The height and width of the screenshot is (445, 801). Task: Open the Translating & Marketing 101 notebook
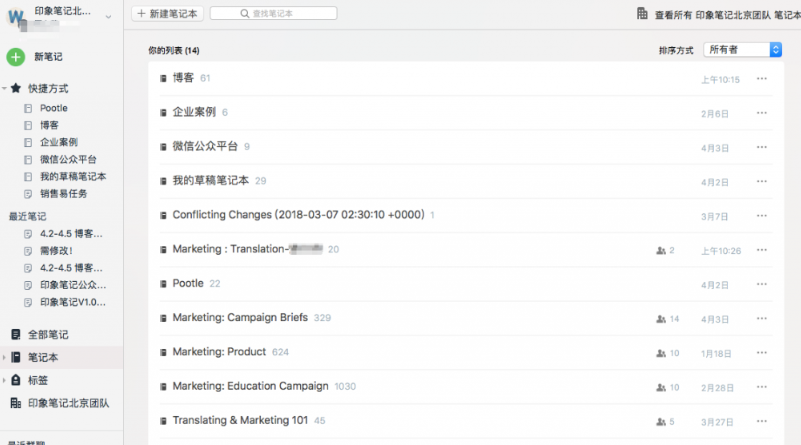pos(240,420)
